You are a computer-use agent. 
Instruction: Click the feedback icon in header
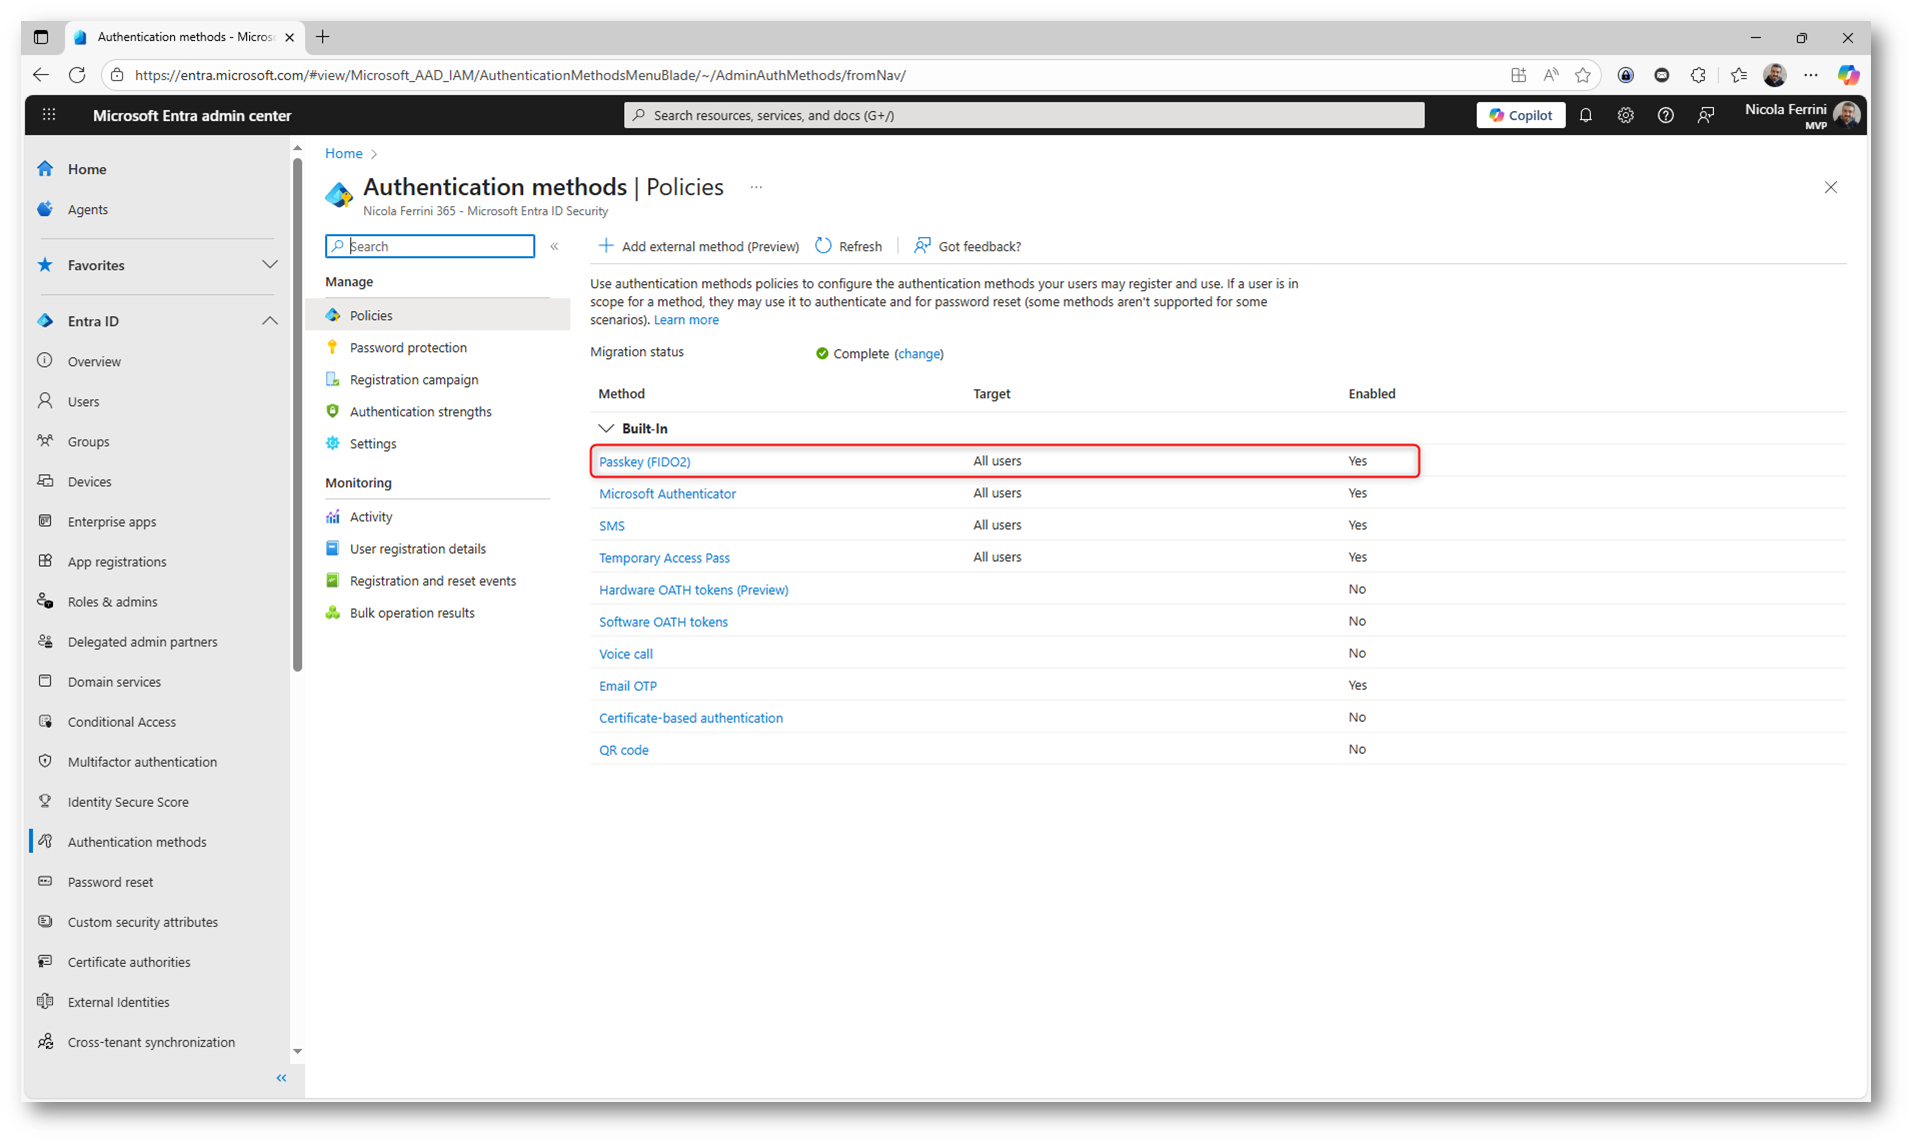[x=1706, y=115]
